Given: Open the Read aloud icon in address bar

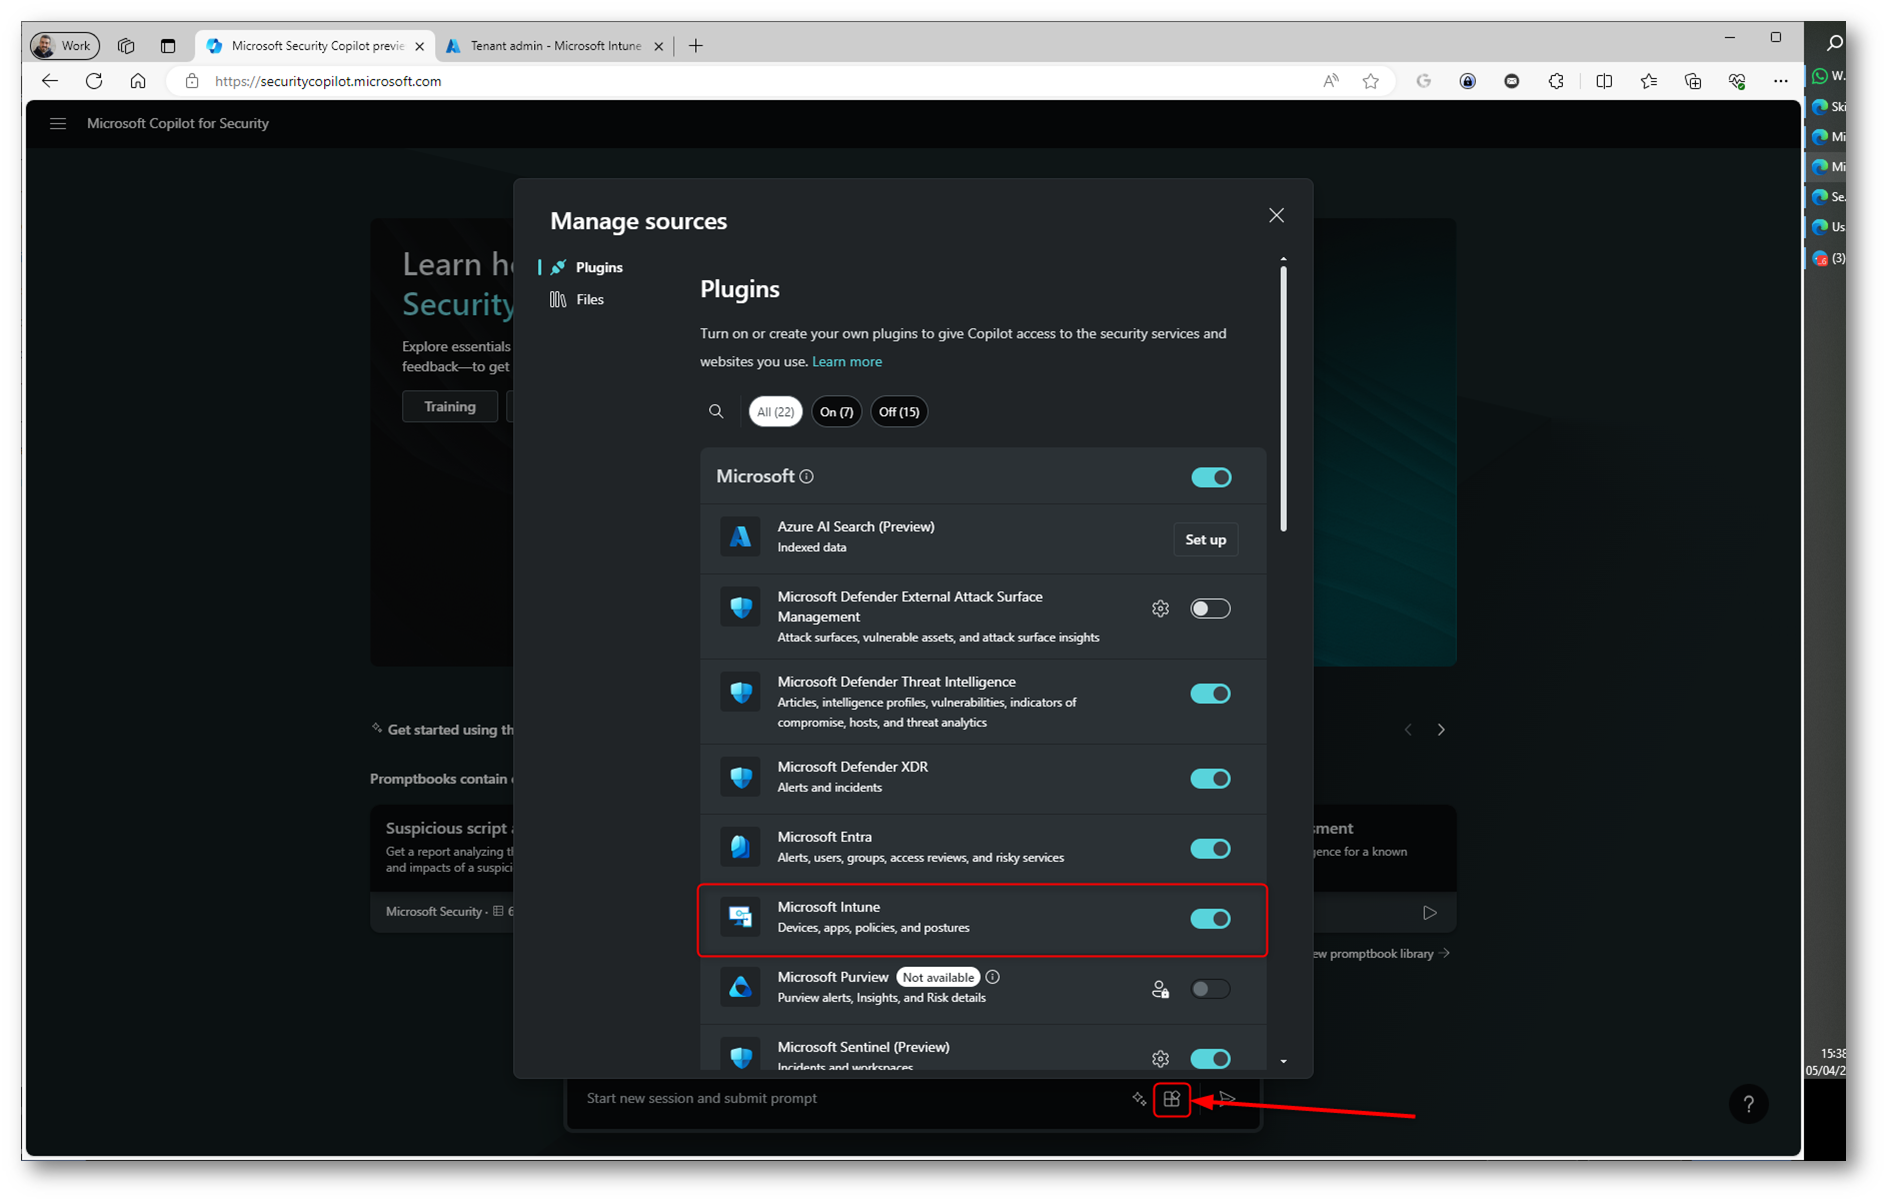Looking at the screenshot, I should tap(1331, 81).
